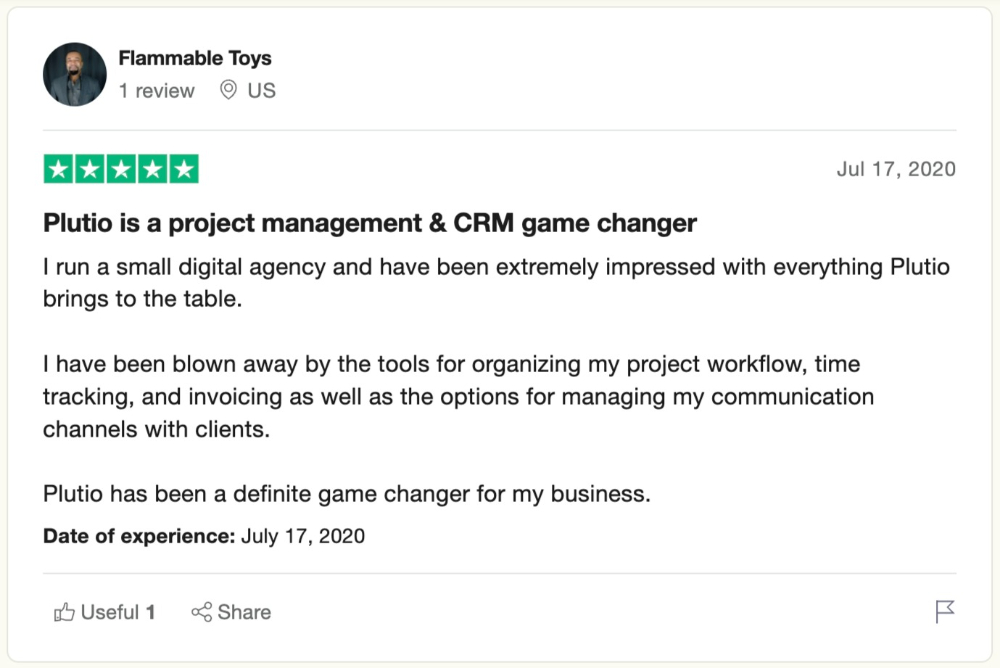
Task: Click the "I run a small digital agency" paragraph
Action: pos(496,283)
